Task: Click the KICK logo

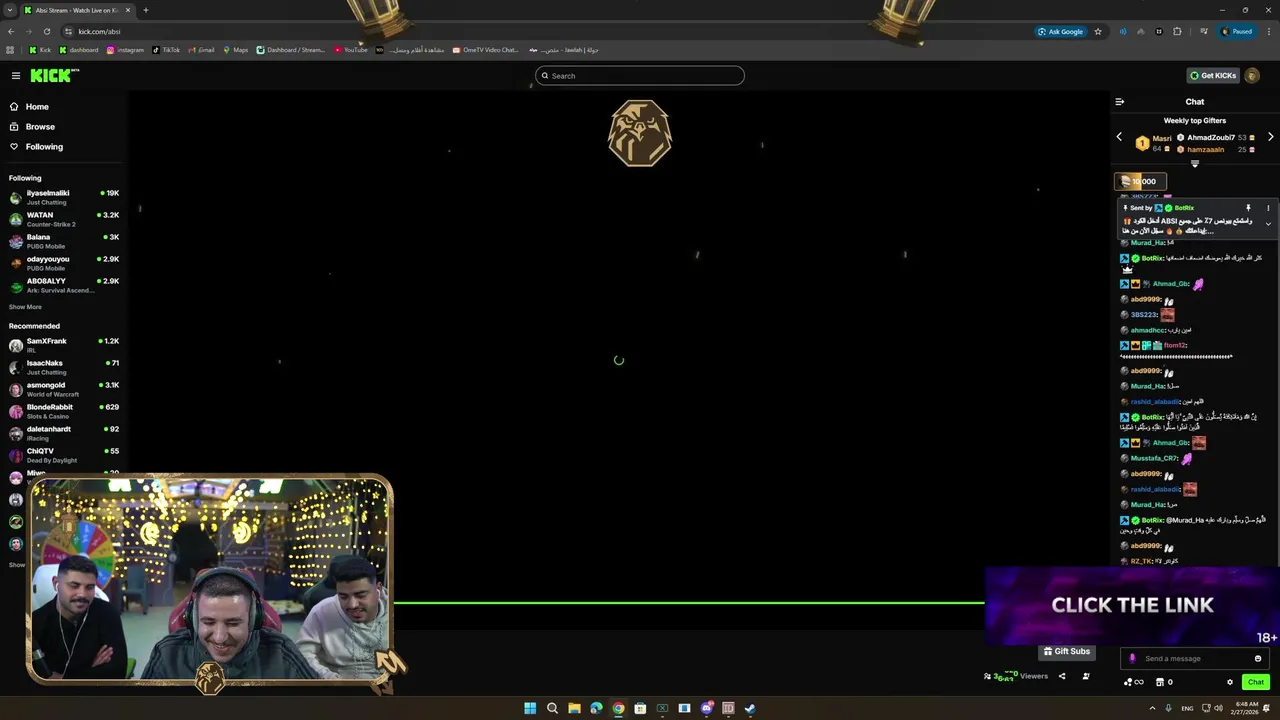Action: pos(54,76)
